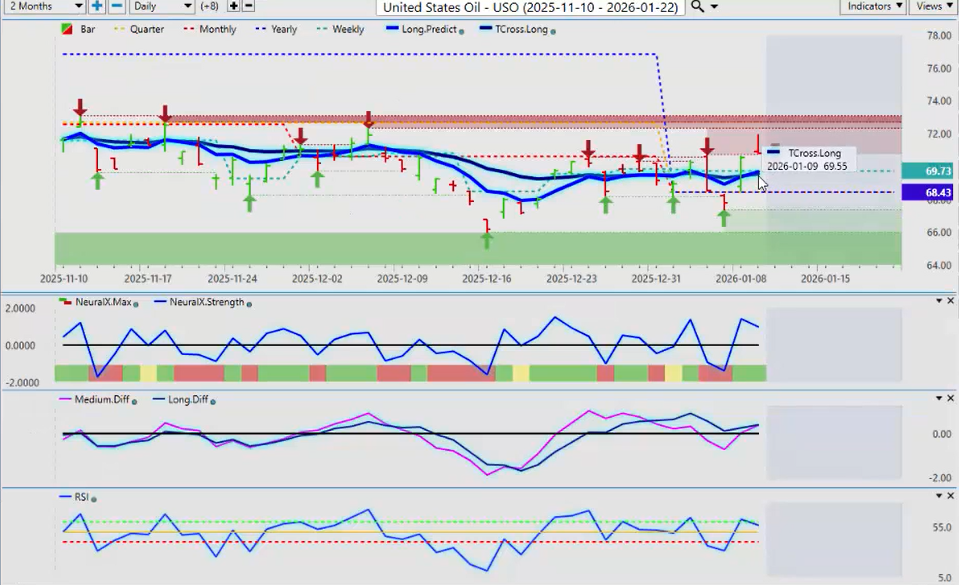Close the RSI indicator panel
959x585 pixels.
click(951, 495)
